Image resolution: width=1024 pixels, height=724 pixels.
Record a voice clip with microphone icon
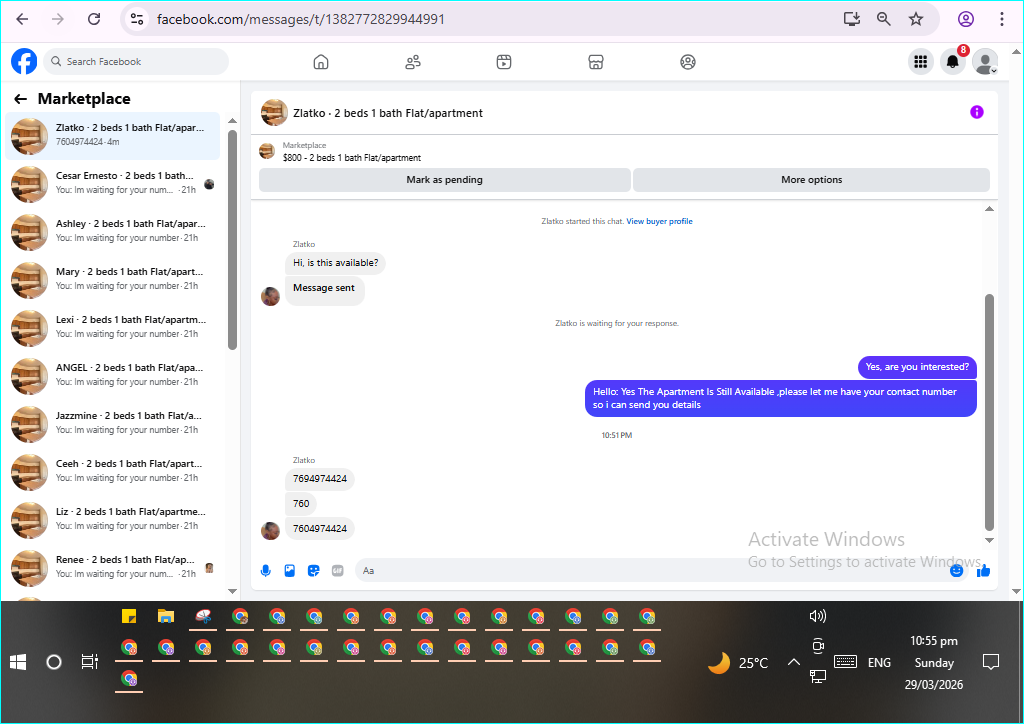pyautogui.click(x=266, y=571)
